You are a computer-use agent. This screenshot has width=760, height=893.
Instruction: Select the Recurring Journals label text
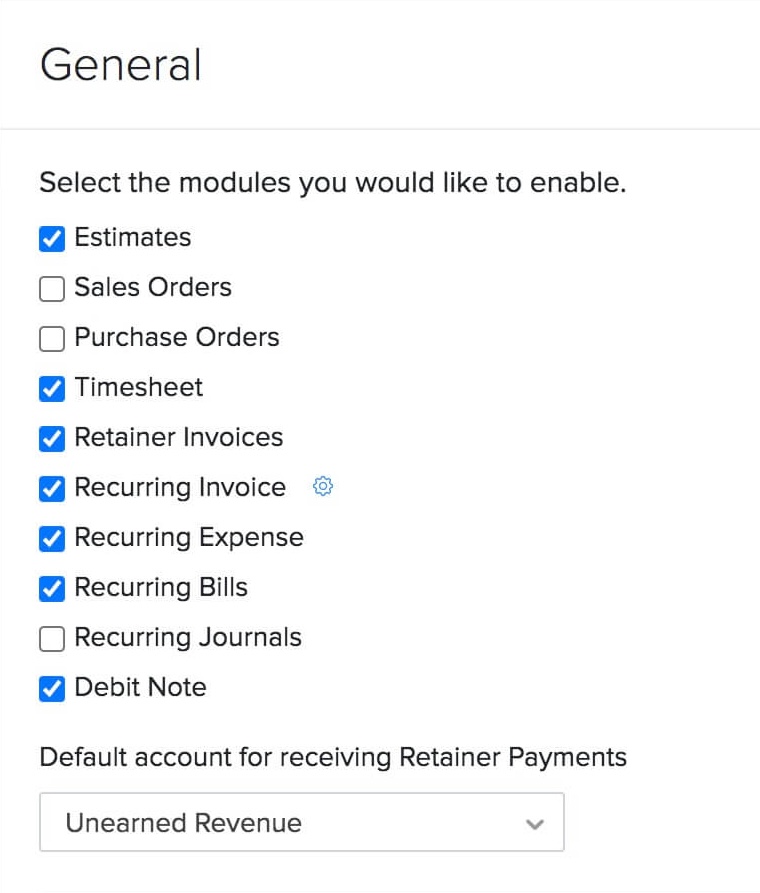point(188,638)
